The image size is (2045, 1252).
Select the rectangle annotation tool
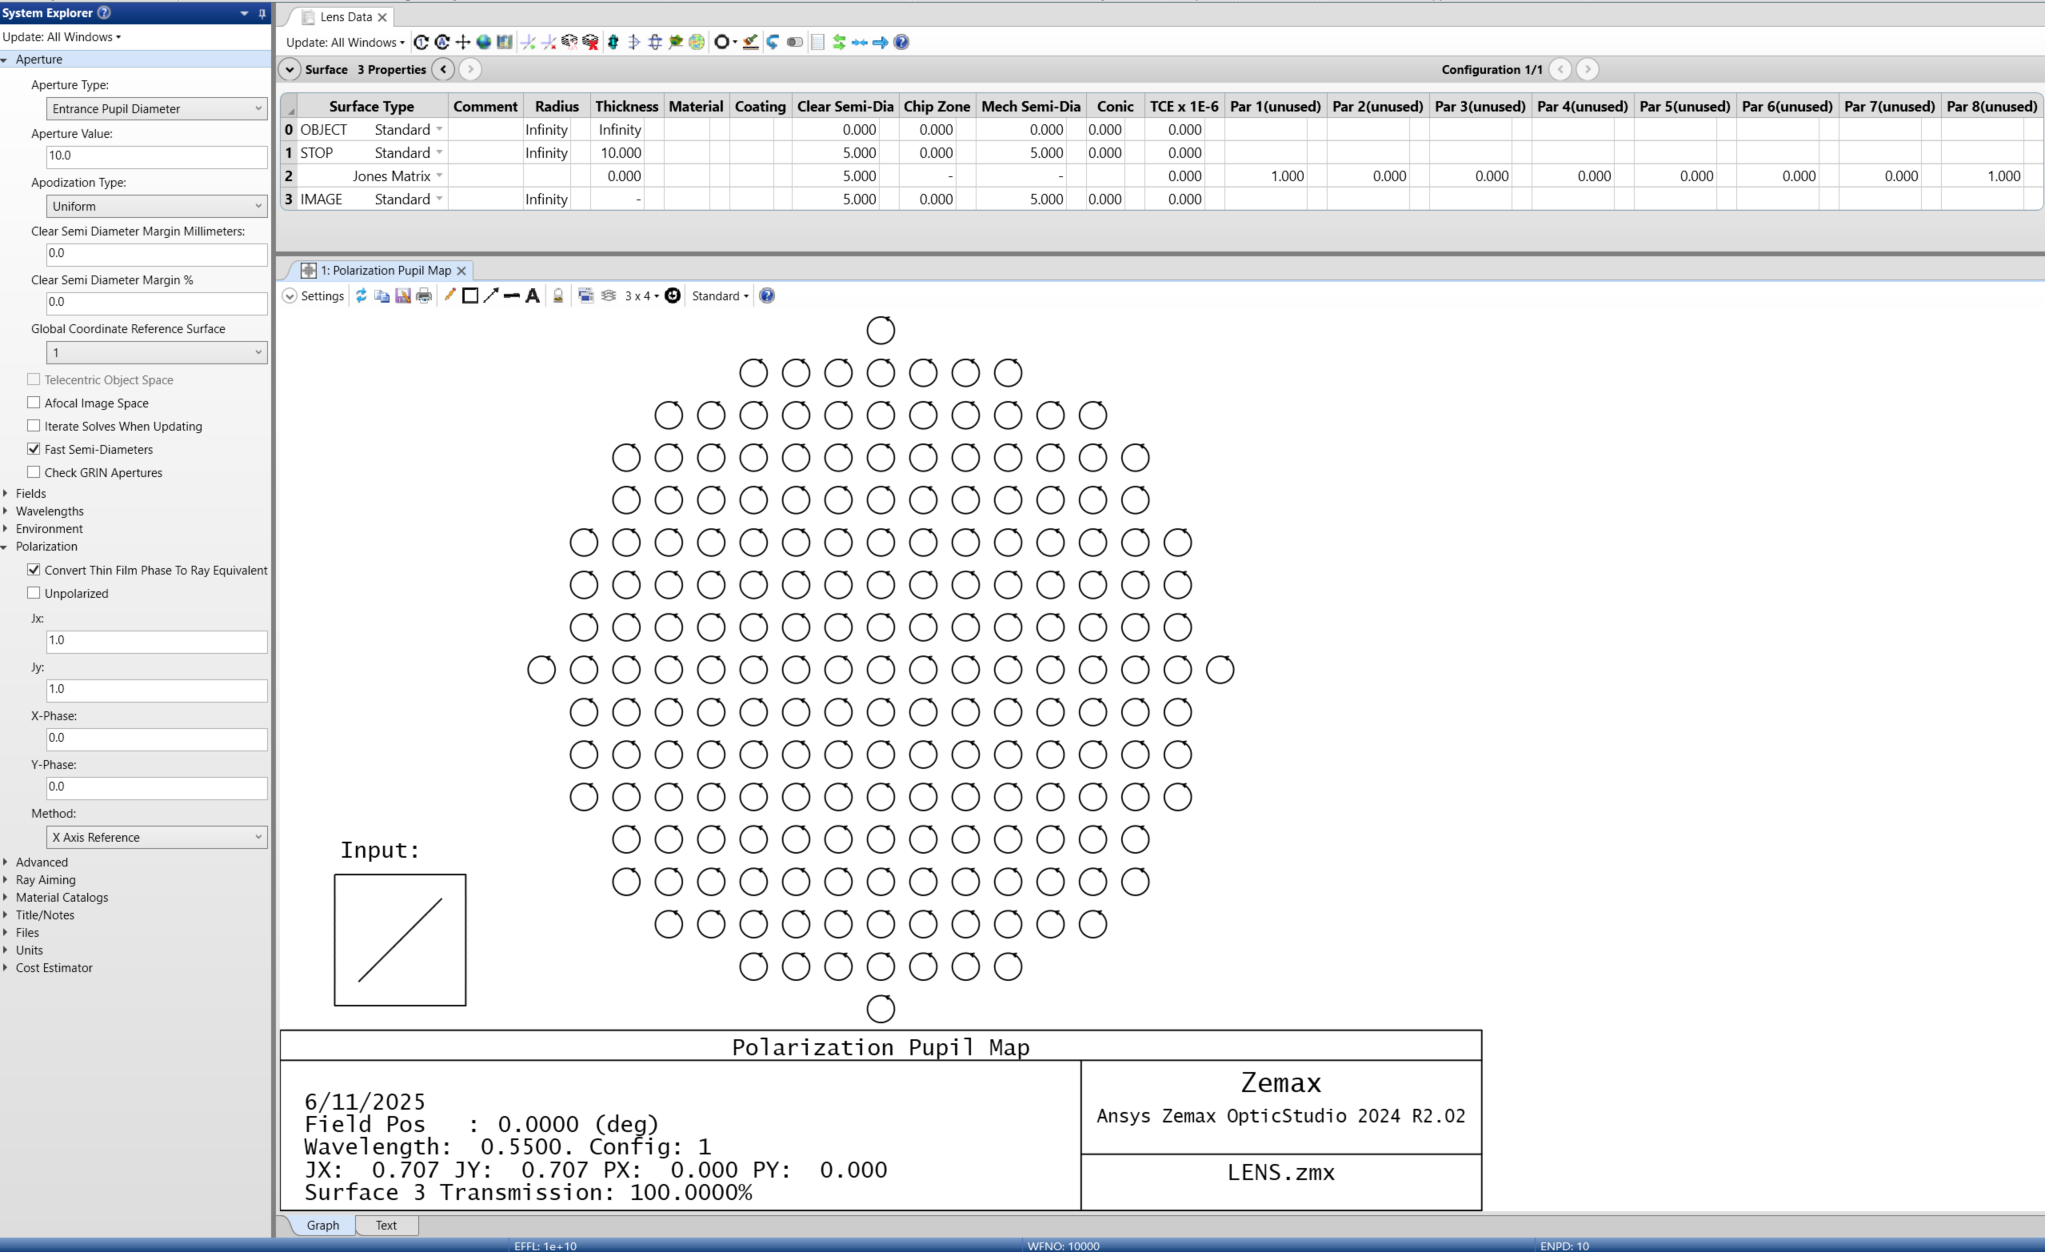(470, 296)
